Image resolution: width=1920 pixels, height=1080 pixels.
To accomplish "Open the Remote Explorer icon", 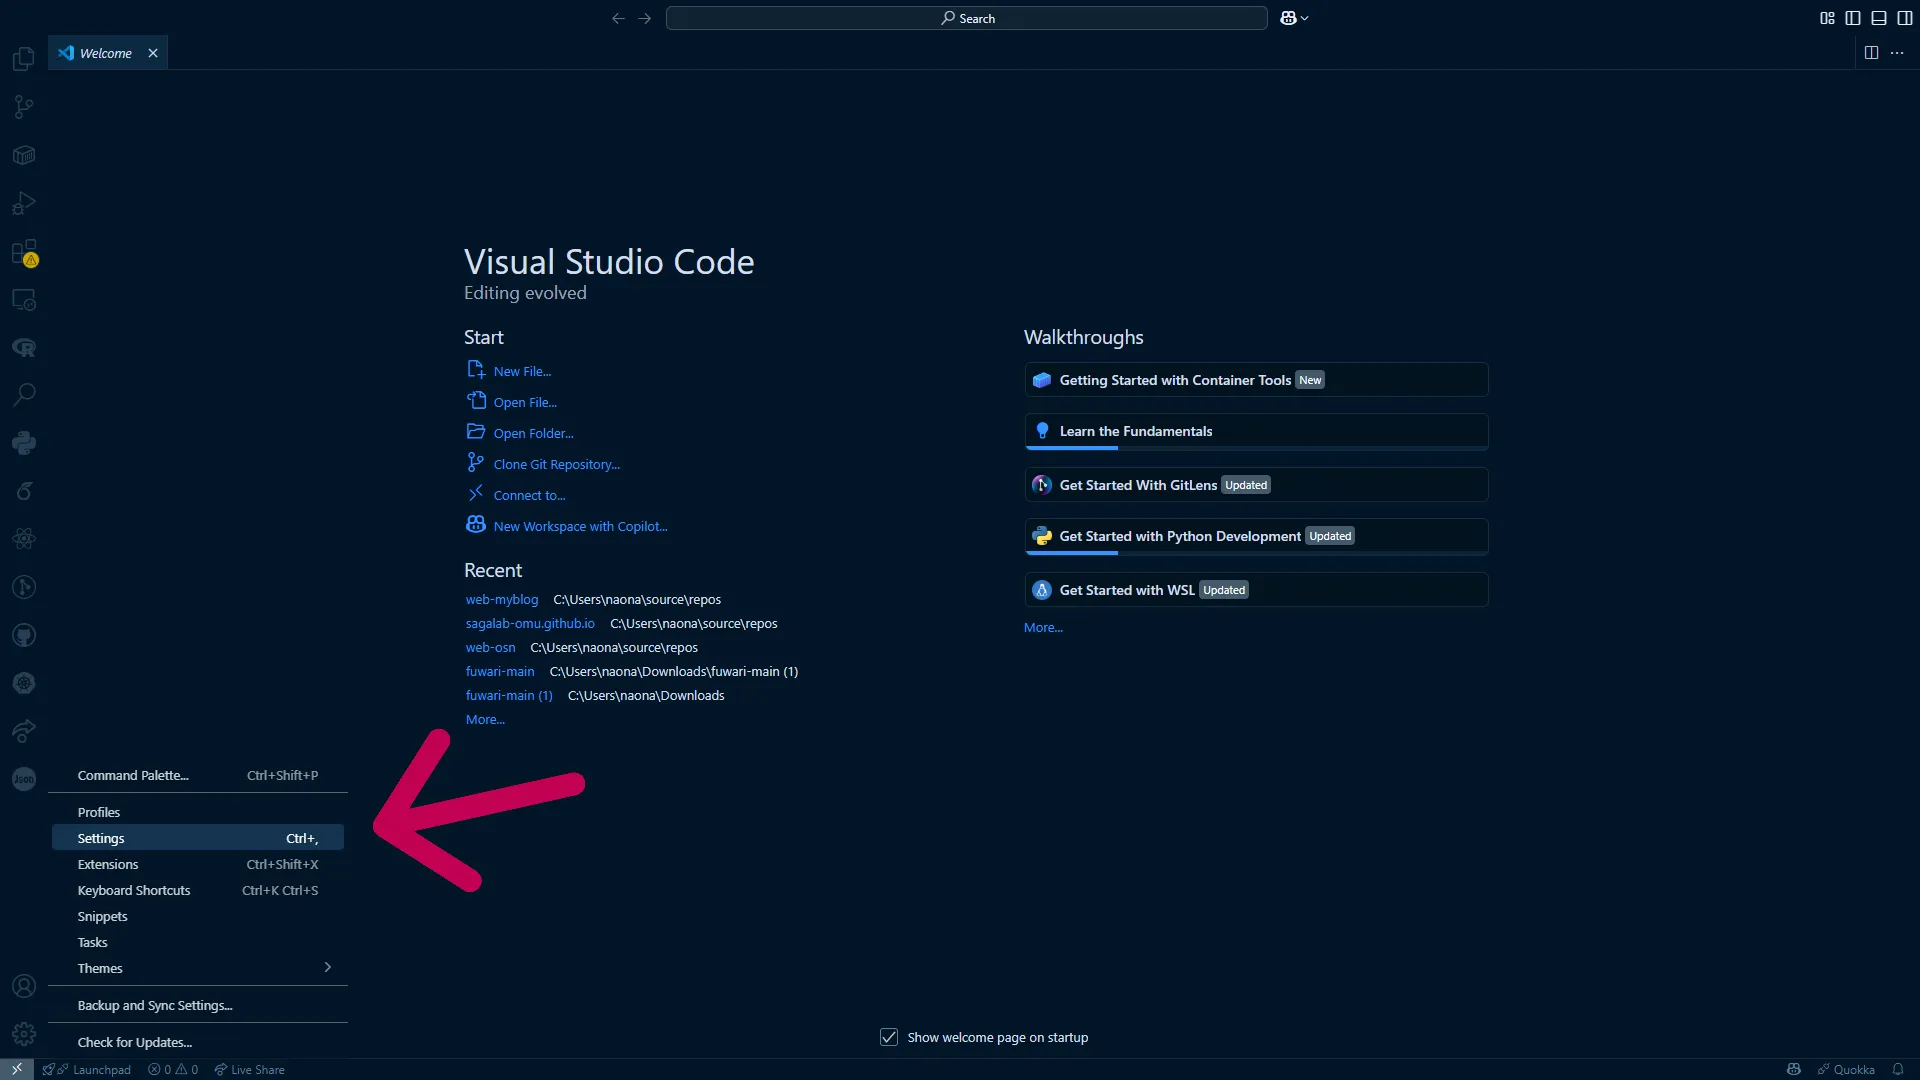I will pyautogui.click(x=23, y=300).
